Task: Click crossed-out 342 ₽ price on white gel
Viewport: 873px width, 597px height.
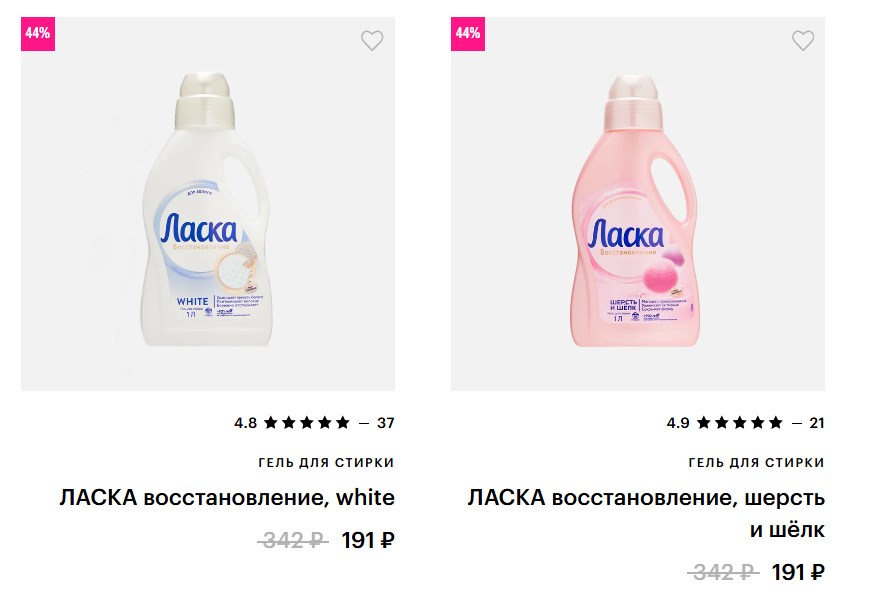Action: [x=292, y=541]
